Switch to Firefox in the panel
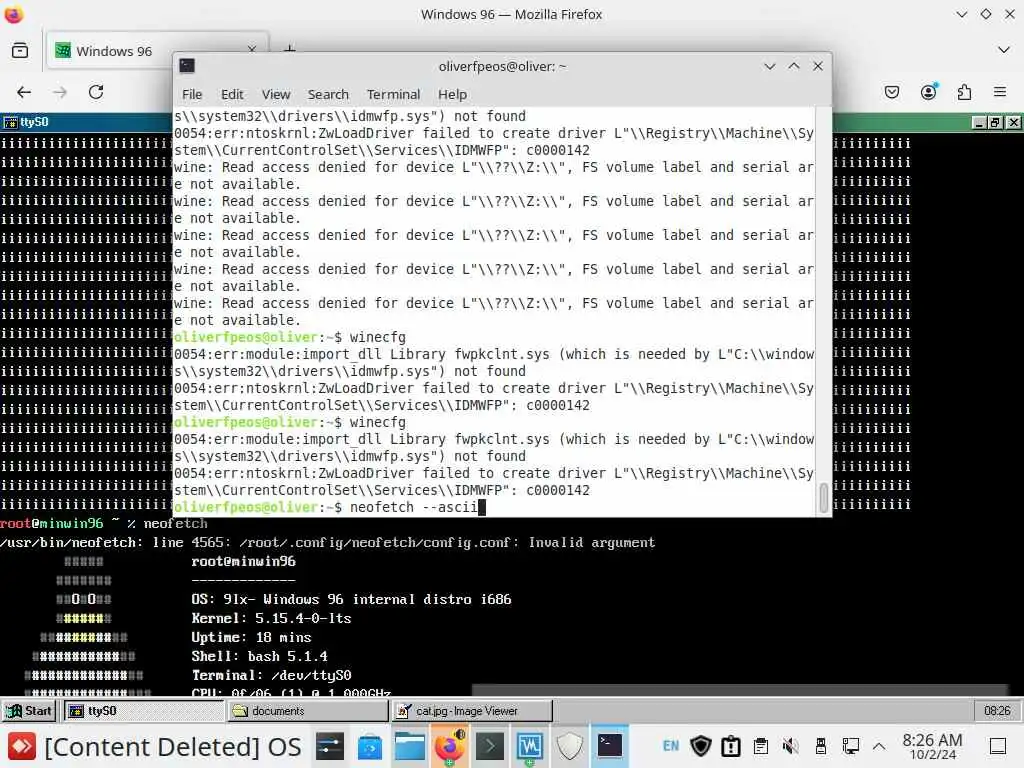Image resolution: width=1024 pixels, height=768 pixels. tap(450, 746)
